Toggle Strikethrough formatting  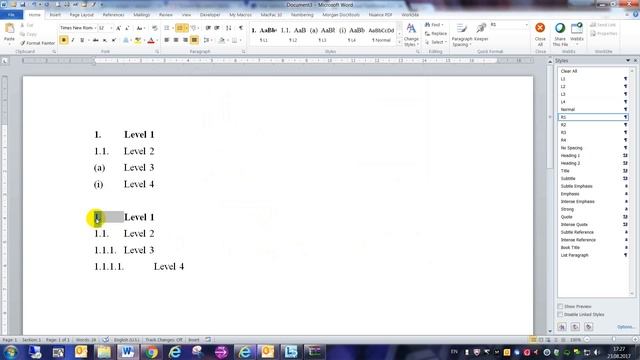tap(96, 40)
